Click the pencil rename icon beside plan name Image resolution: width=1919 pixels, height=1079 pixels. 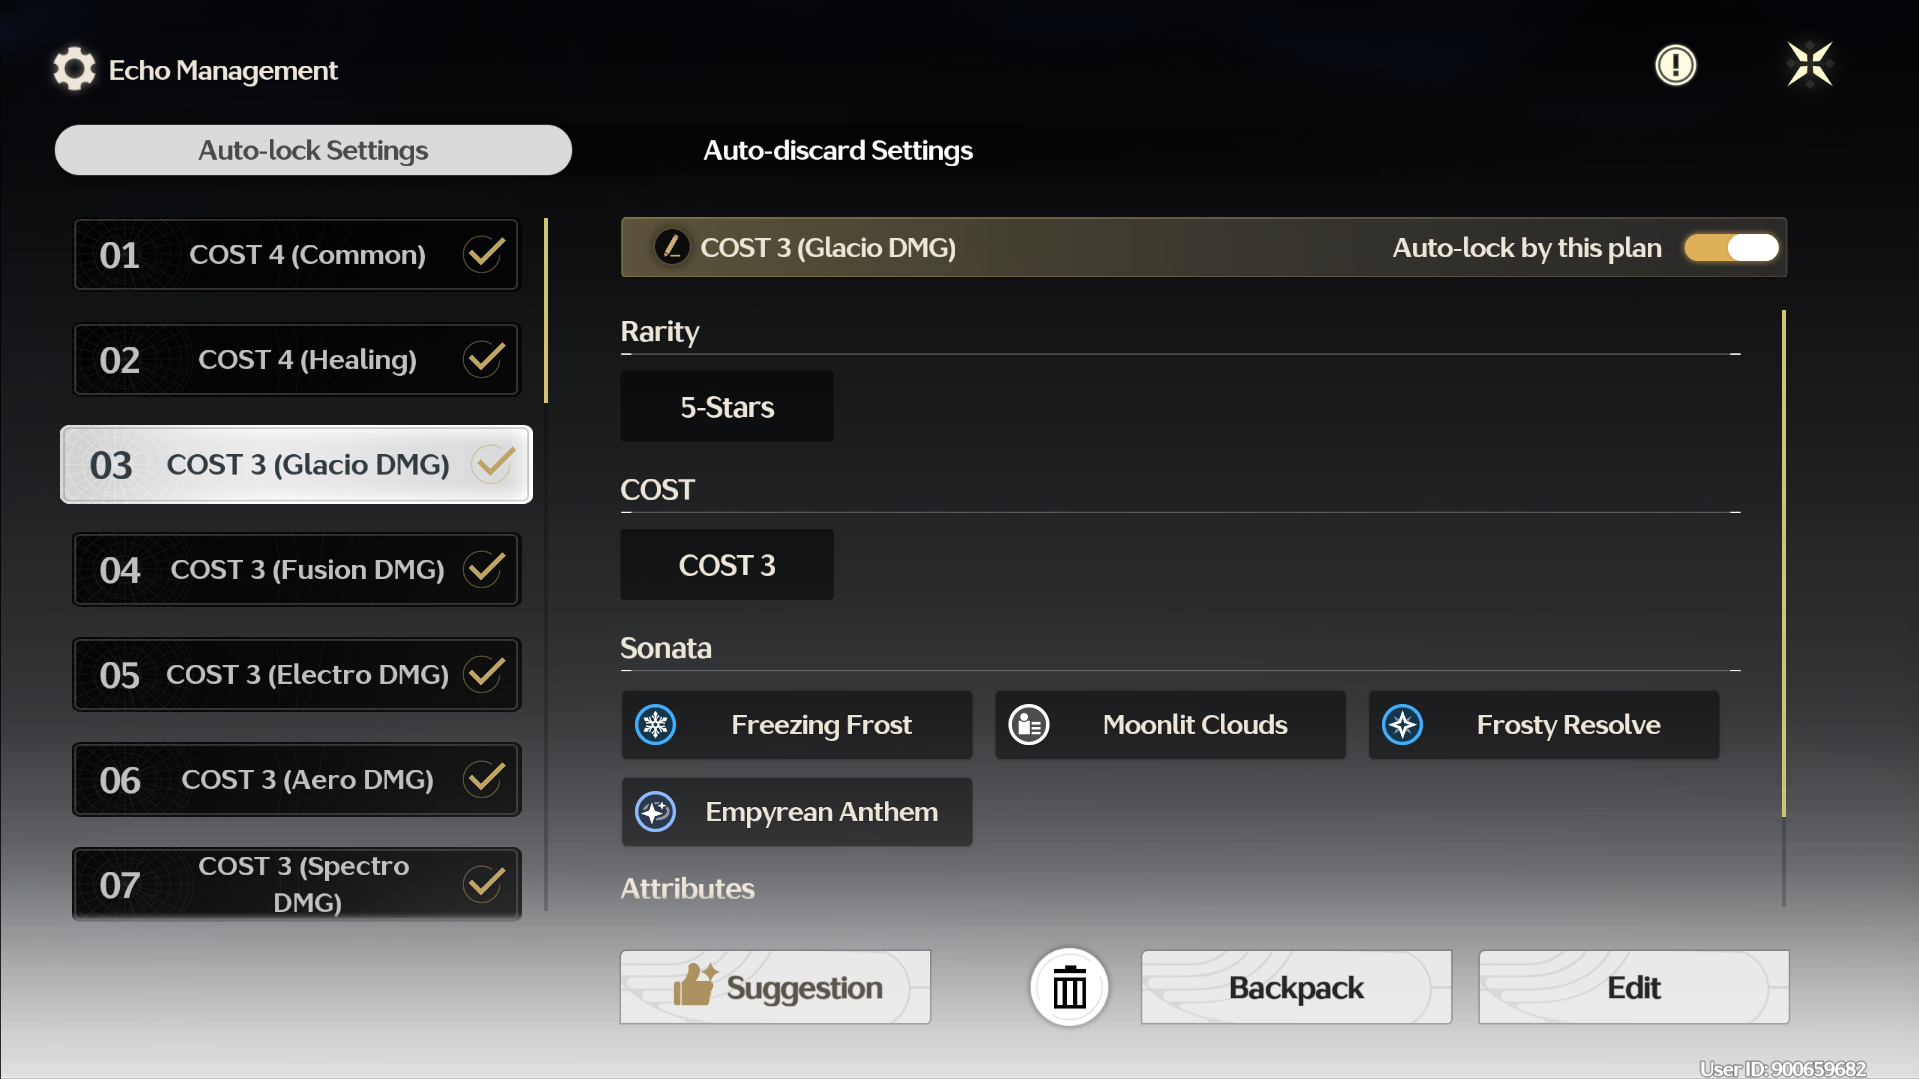(671, 247)
